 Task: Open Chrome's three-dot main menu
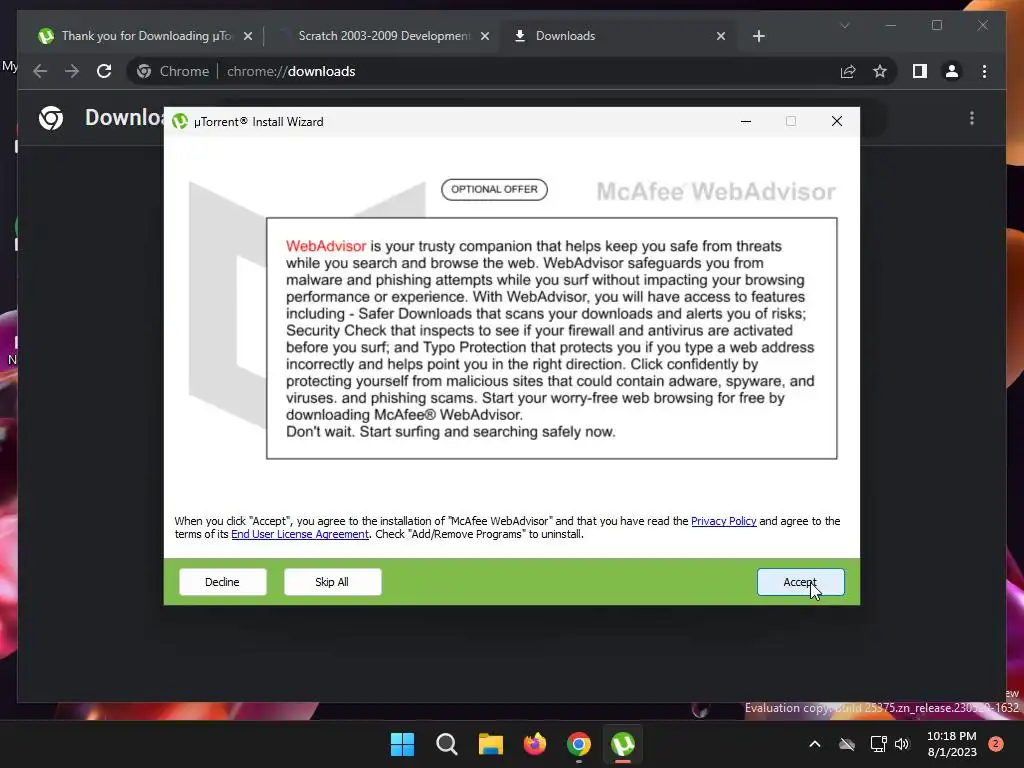point(984,71)
